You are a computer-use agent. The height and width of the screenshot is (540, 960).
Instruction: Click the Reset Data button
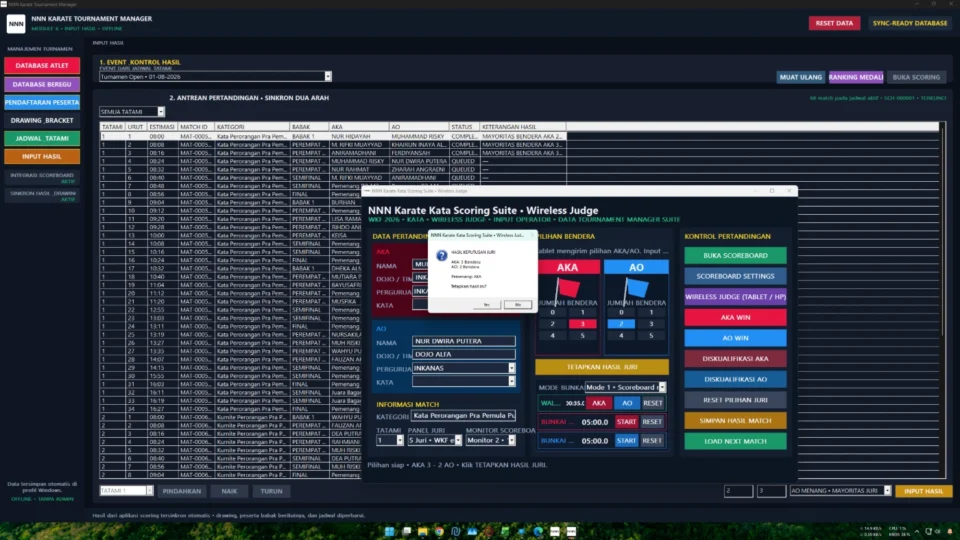(x=834, y=23)
